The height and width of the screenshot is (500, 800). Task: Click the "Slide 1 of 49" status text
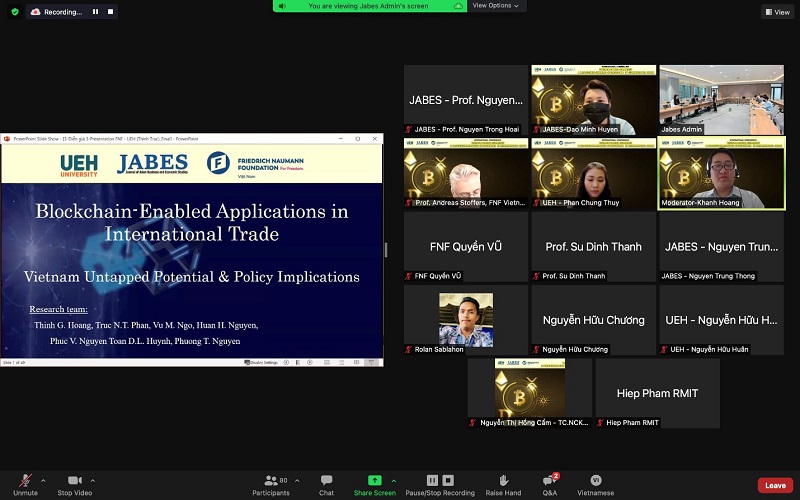point(14,362)
